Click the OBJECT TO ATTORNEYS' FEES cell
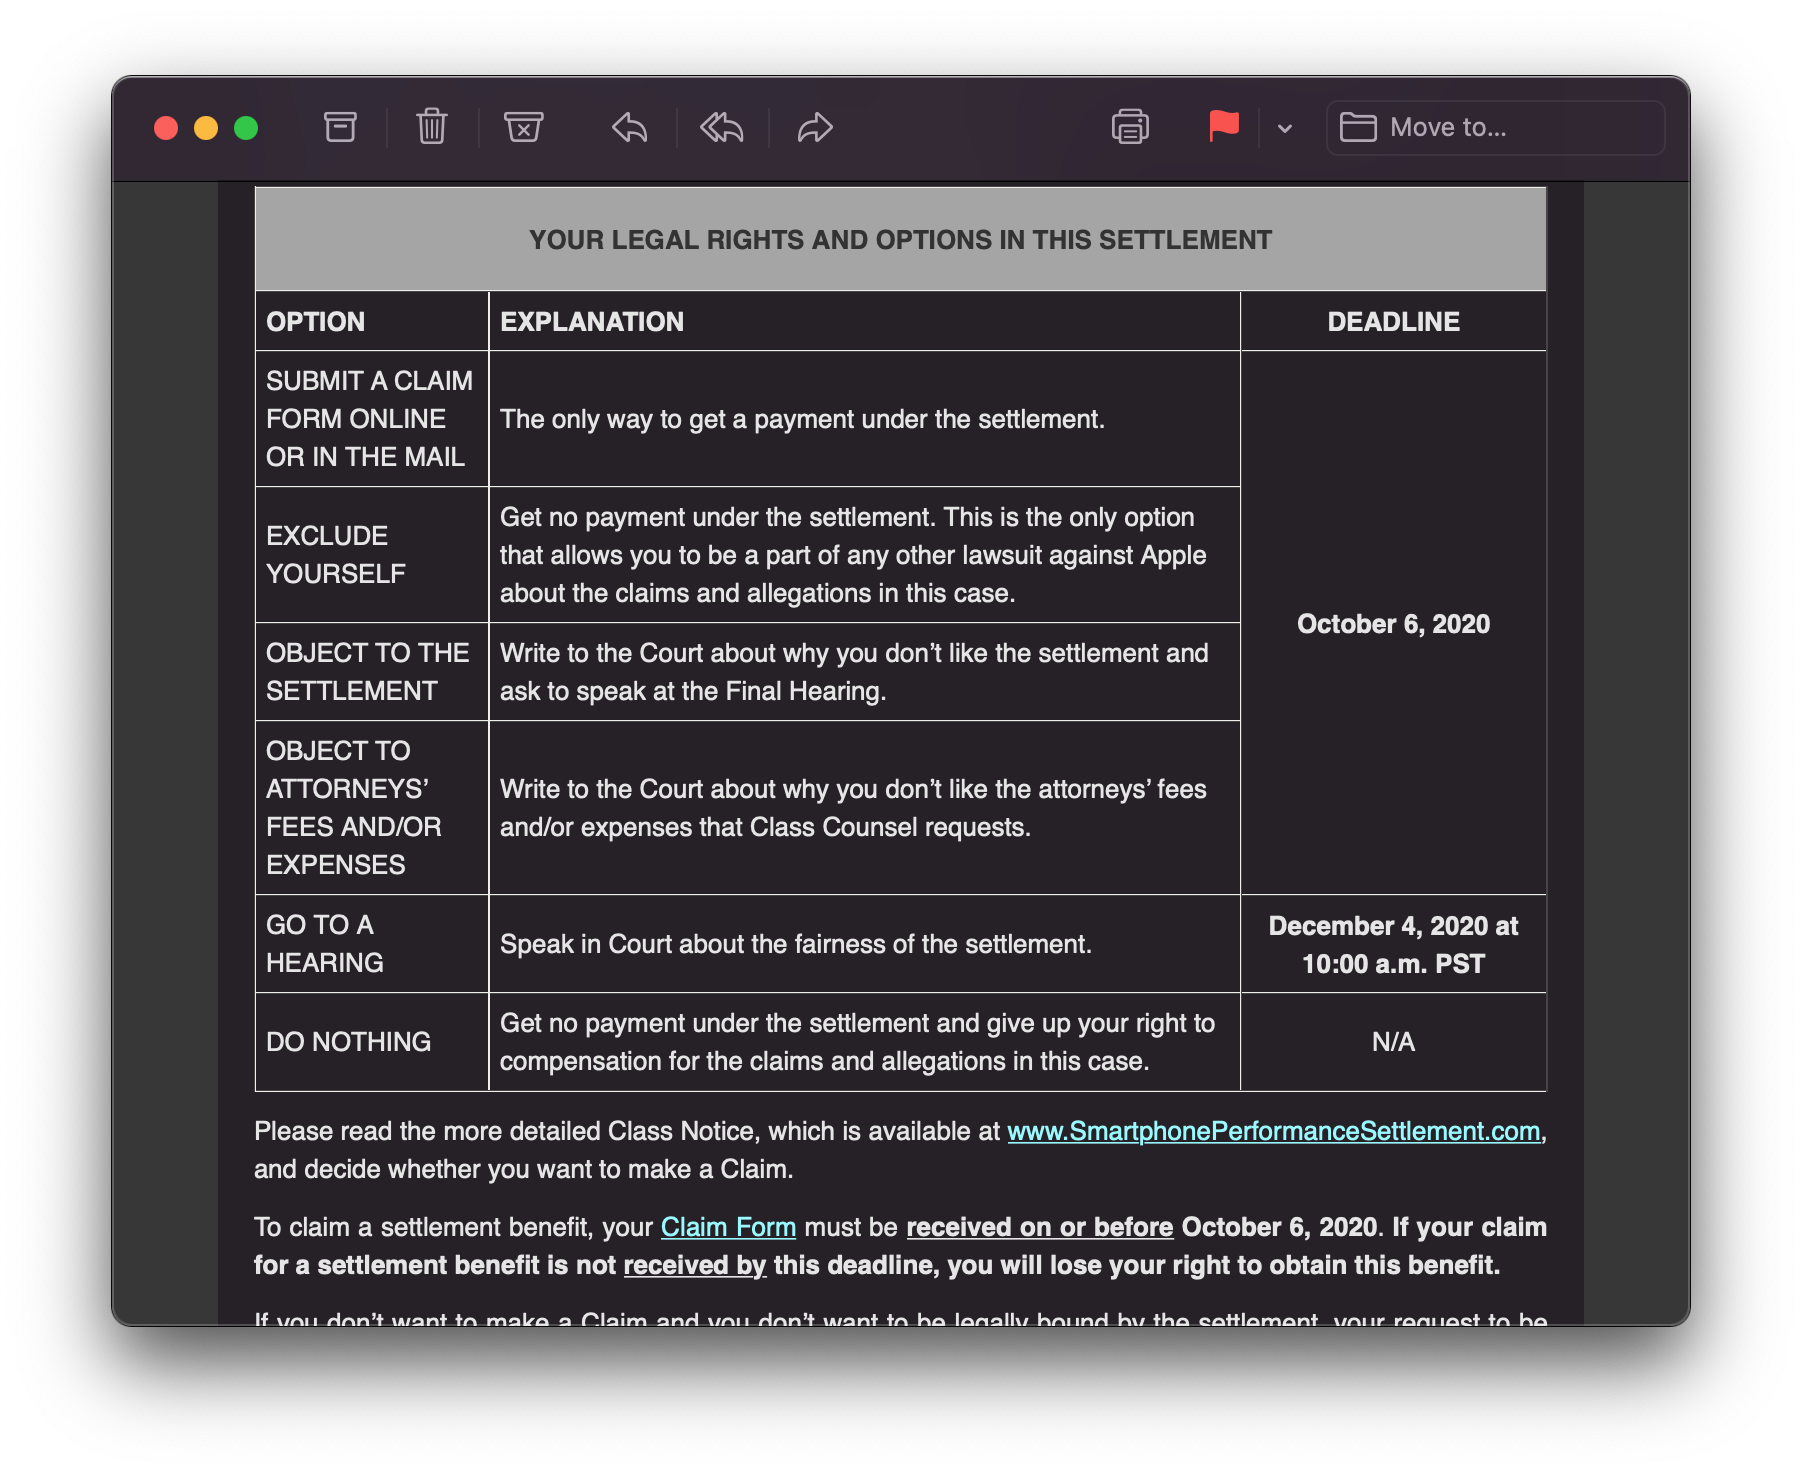The image size is (1802, 1474). tap(371, 808)
